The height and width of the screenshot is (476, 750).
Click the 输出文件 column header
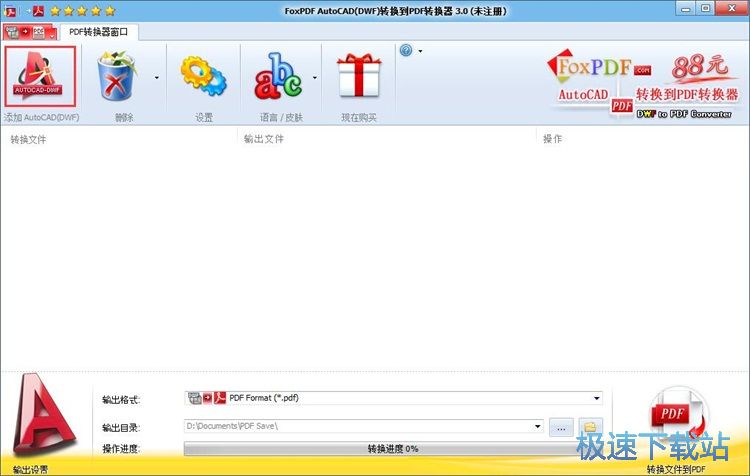click(264, 139)
